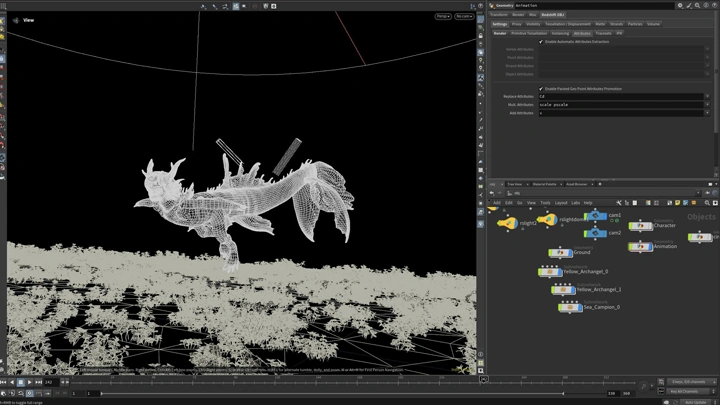Open the Material Palette pane tab
Viewport: 720px width, 405px height.
545,184
